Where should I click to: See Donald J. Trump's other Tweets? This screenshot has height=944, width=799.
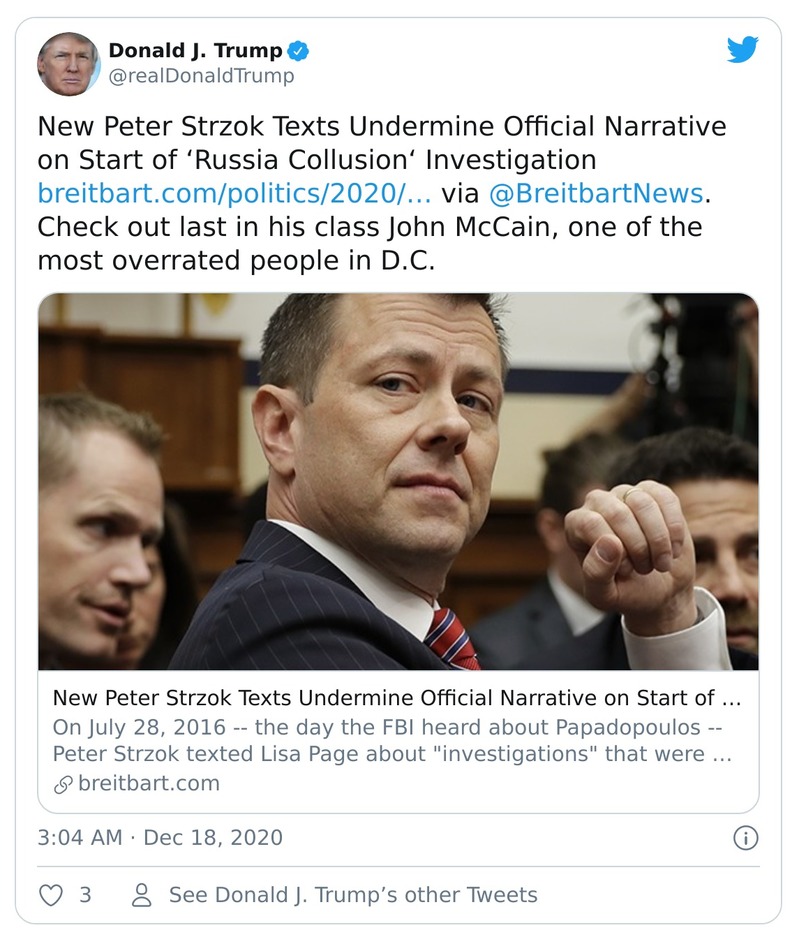352,894
